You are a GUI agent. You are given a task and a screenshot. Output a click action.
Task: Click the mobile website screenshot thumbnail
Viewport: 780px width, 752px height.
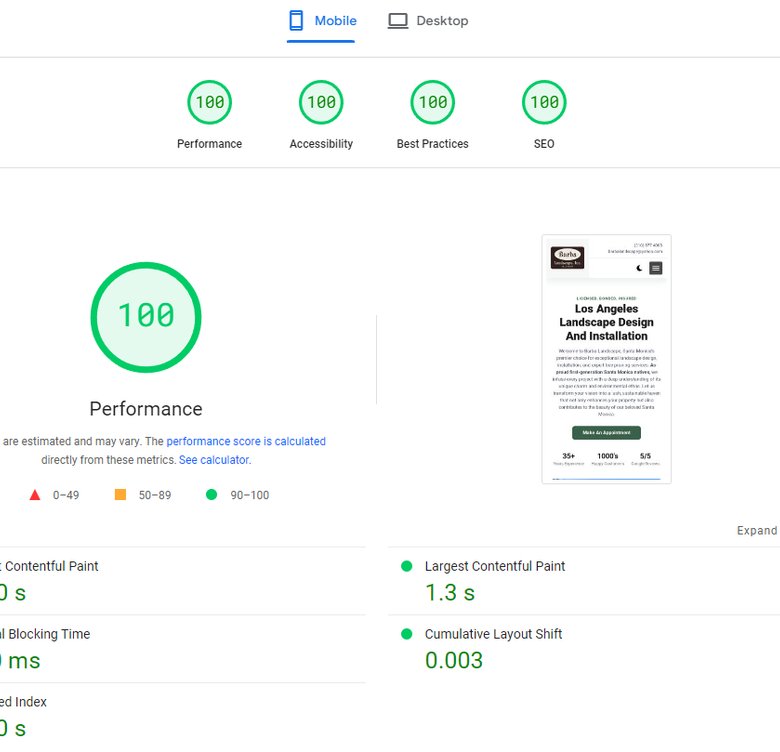[606, 359]
